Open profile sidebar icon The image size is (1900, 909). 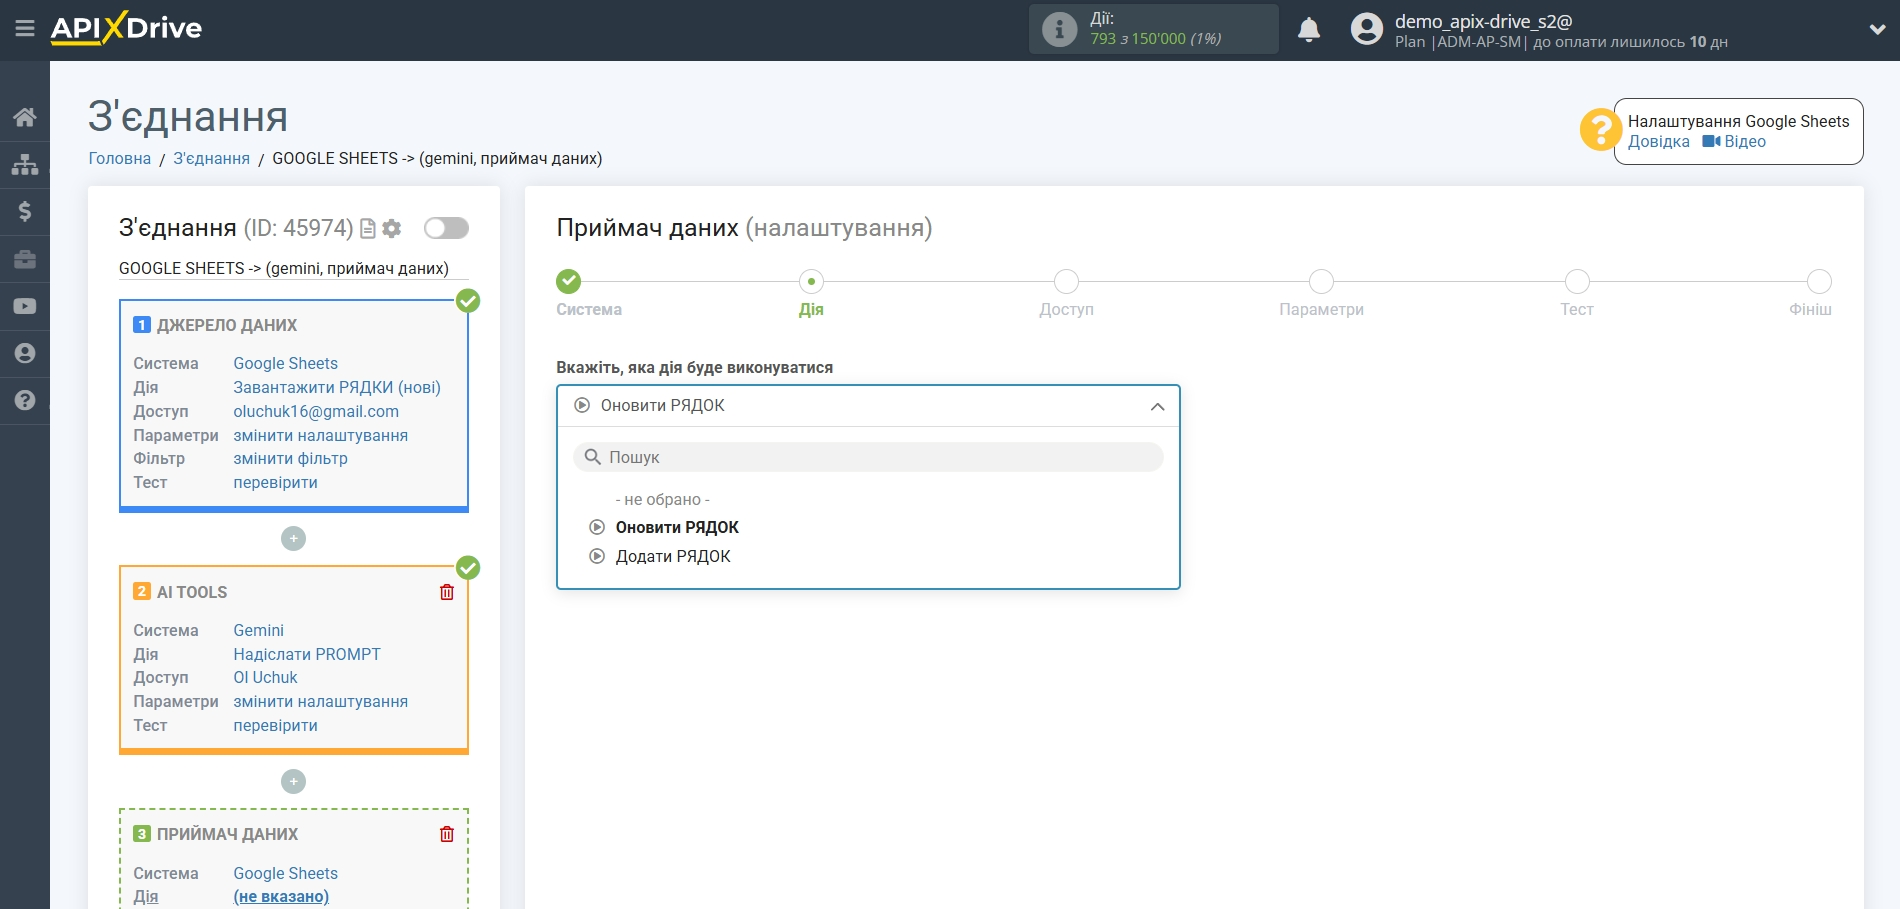pos(25,353)
